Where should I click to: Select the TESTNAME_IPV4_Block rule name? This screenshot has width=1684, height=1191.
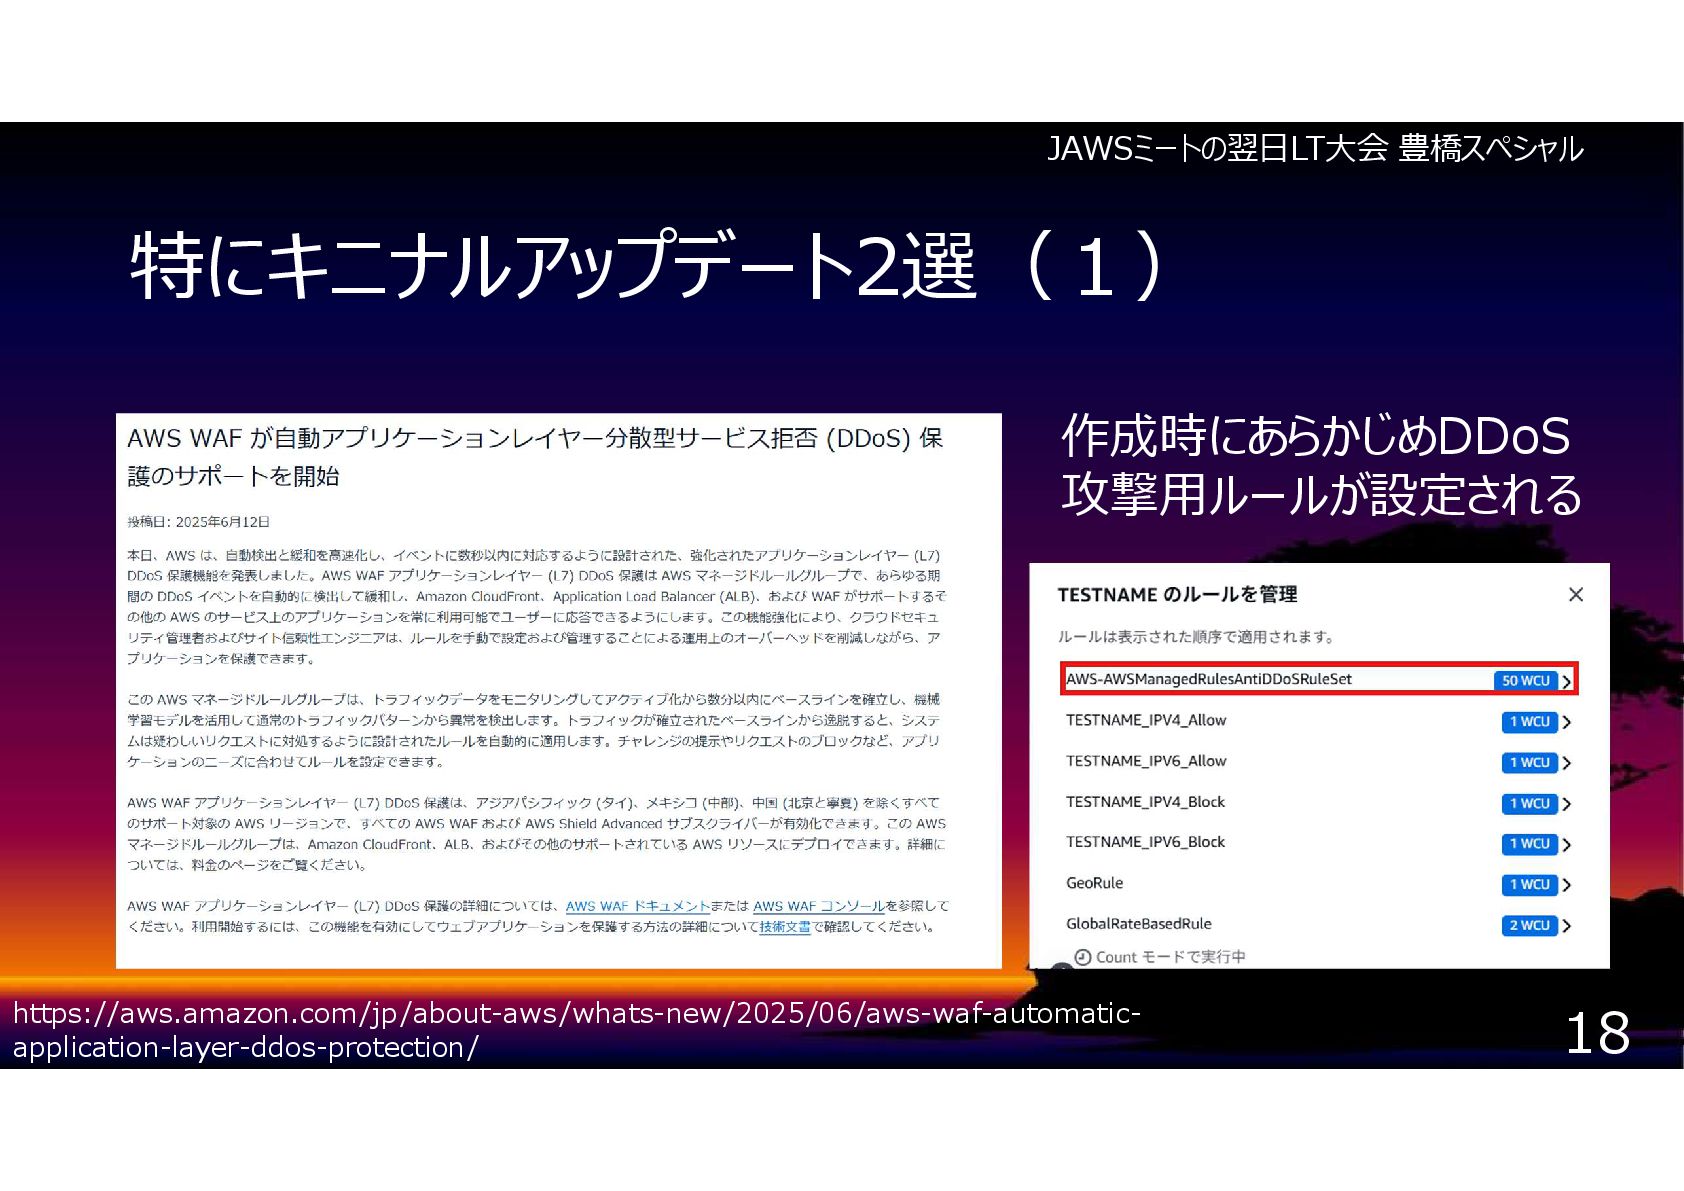click(1145, 802)
